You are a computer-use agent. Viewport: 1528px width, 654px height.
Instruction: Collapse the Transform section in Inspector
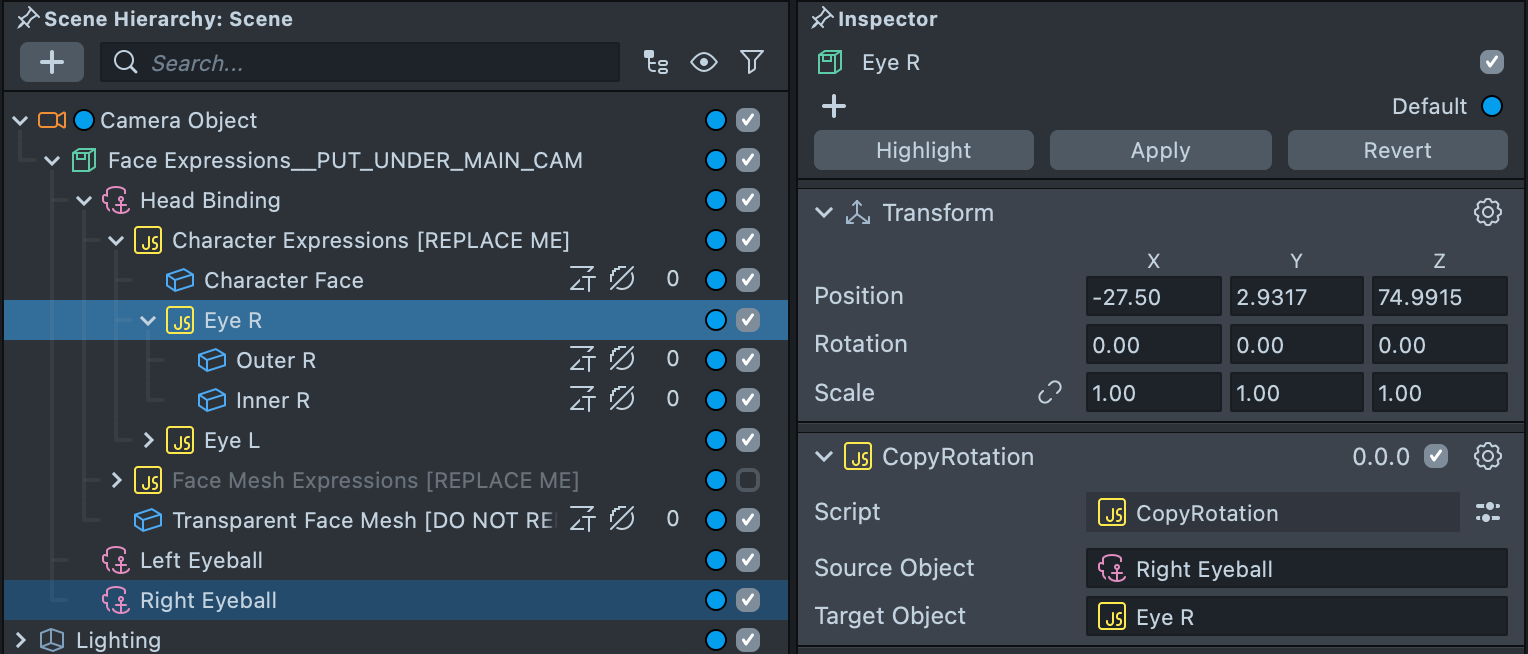[824, 212]
